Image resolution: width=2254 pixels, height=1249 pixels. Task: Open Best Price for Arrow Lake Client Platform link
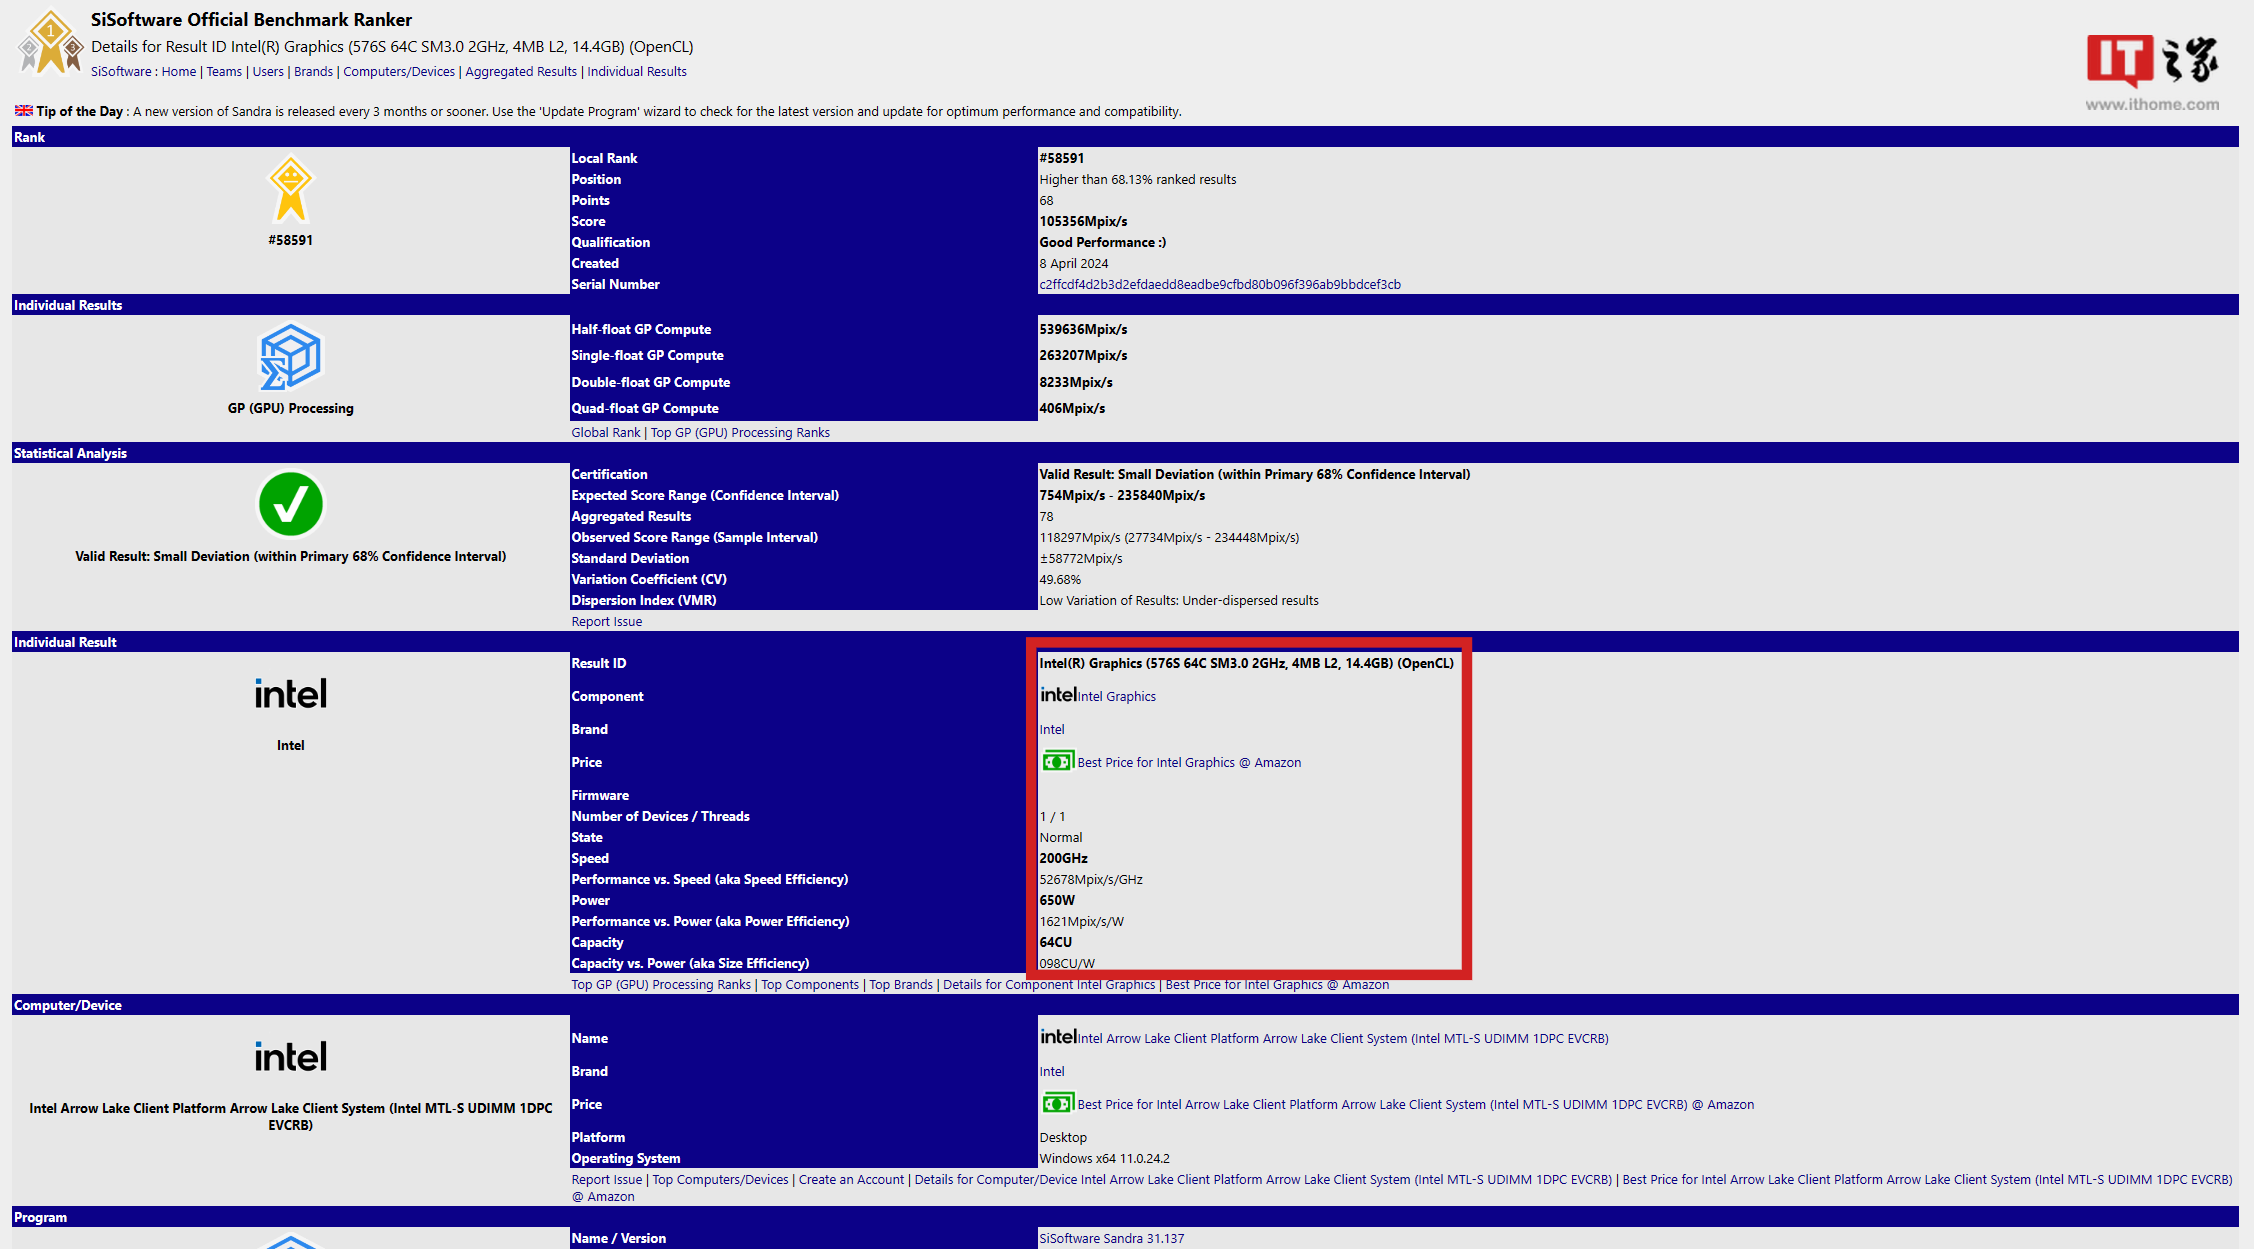tap(1416, 1105)
